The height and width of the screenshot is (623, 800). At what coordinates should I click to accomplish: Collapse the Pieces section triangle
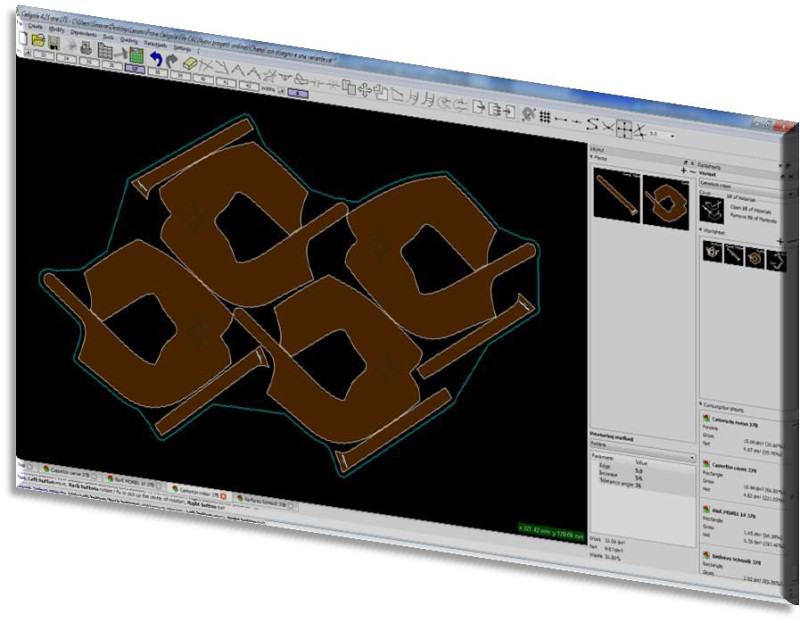tap(591, 157)
